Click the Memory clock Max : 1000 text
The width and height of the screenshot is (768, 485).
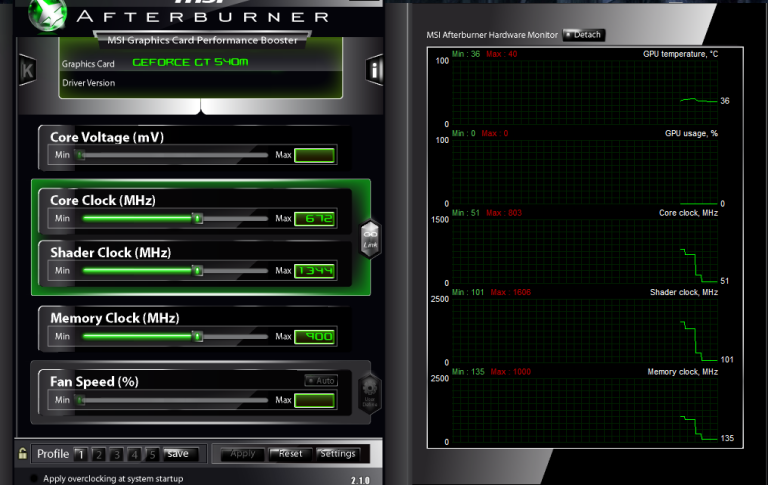pyautogui.click(x=510, y=371)
